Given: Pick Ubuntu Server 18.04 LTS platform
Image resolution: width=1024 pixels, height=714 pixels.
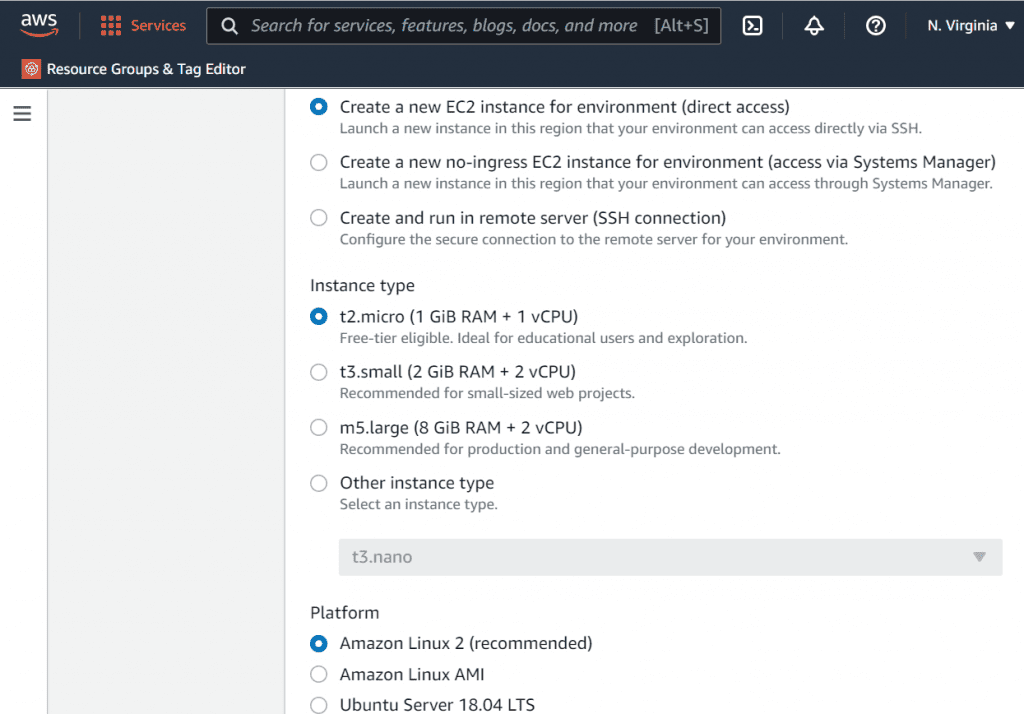Looking at the screenshot, I should tap(319, 705).
